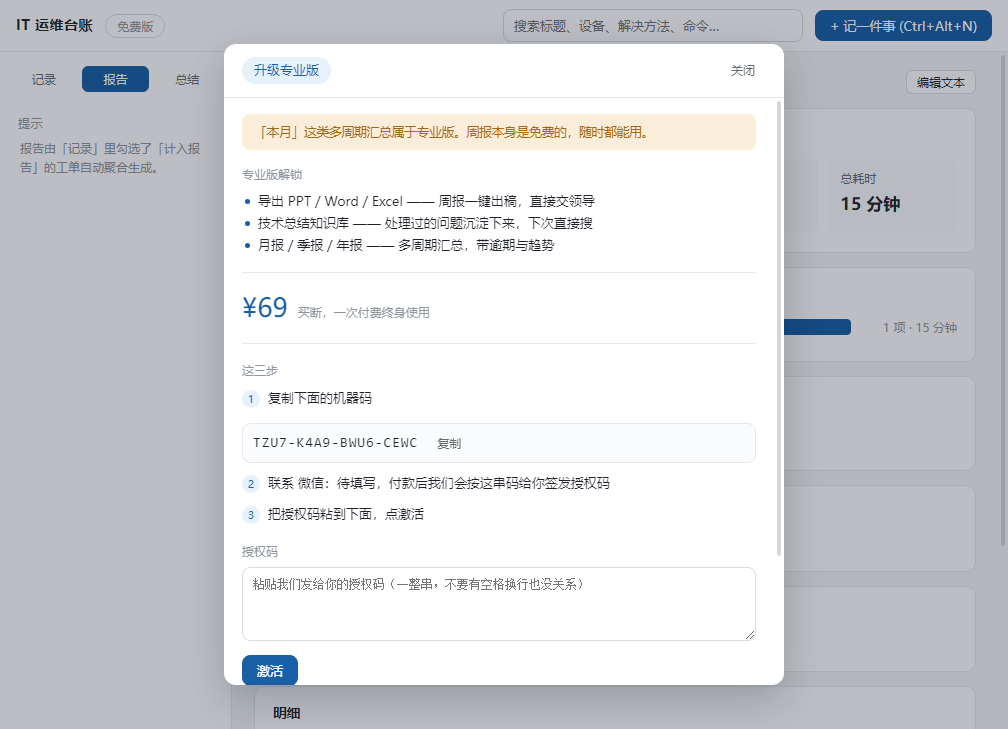Click the 明细 section heading
This screenshot has height=729, width=1008.
287,713
